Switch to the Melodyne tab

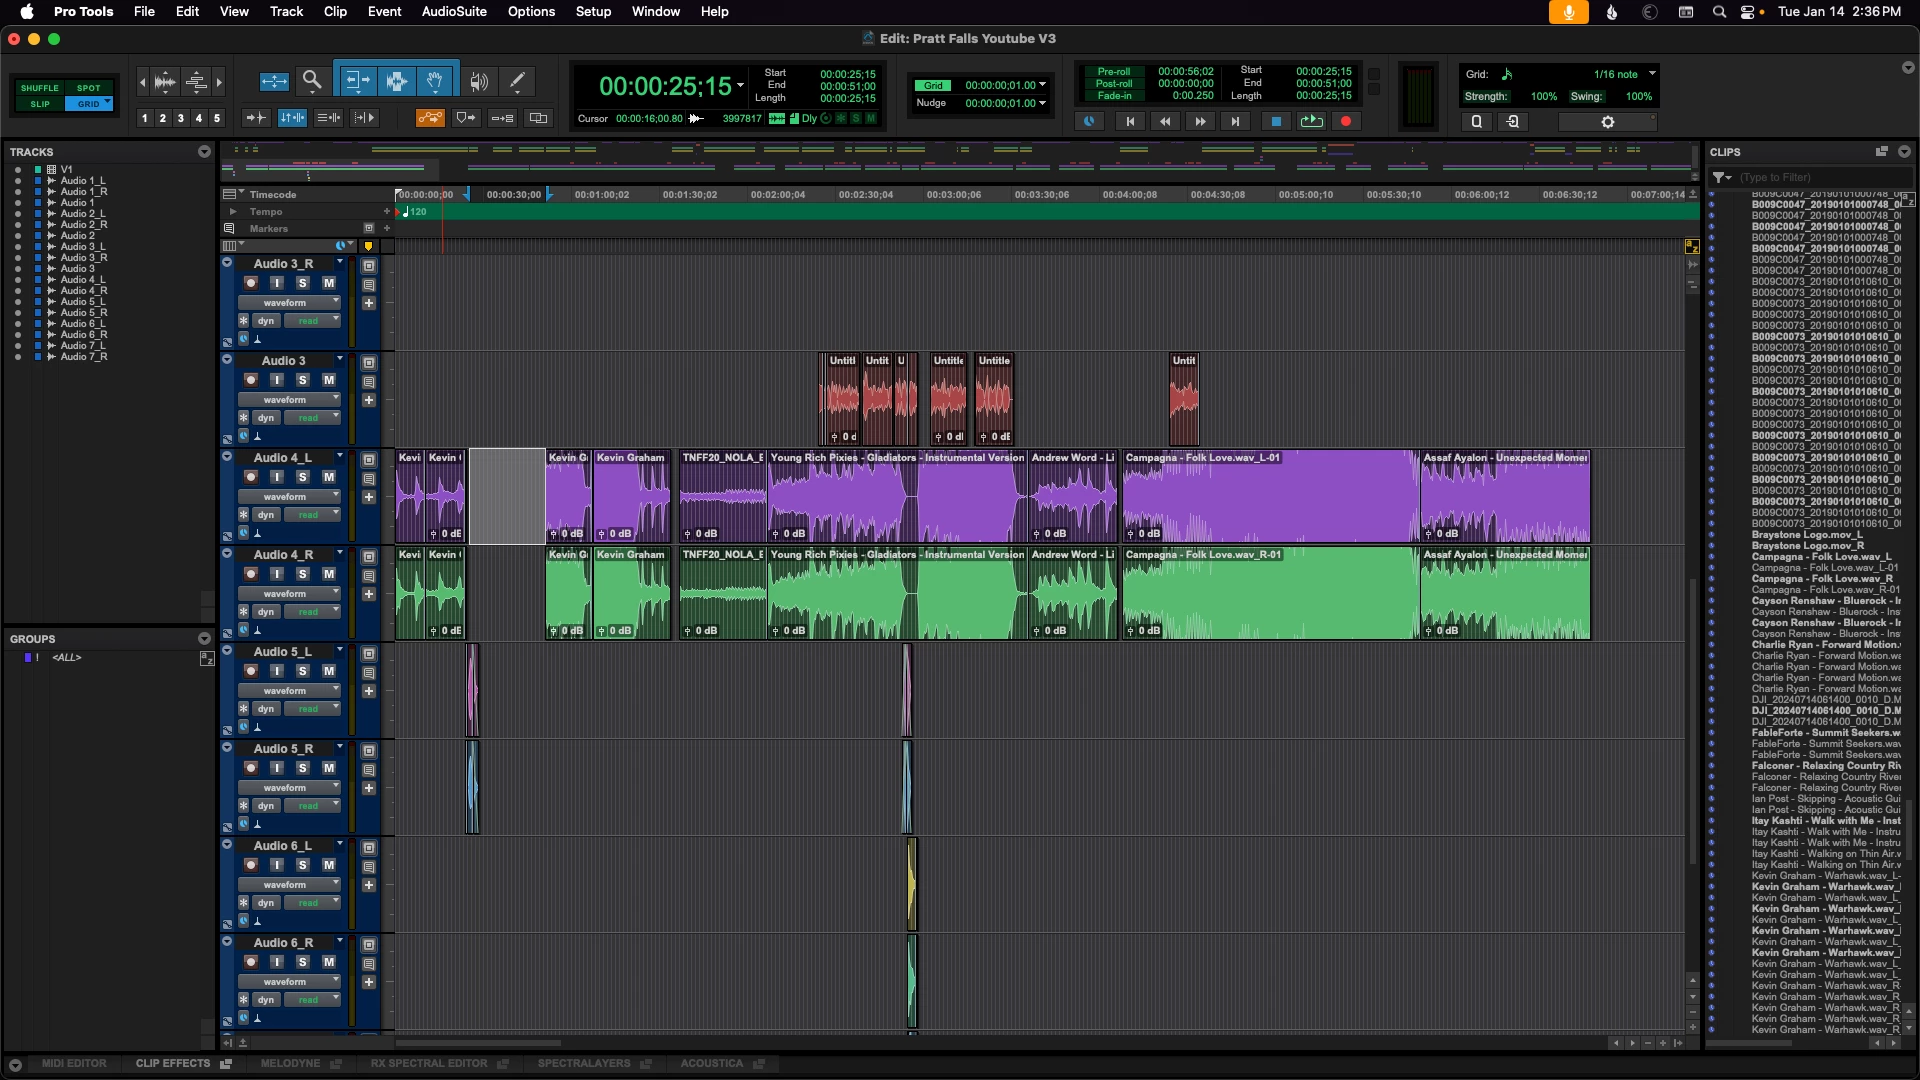290,1063
